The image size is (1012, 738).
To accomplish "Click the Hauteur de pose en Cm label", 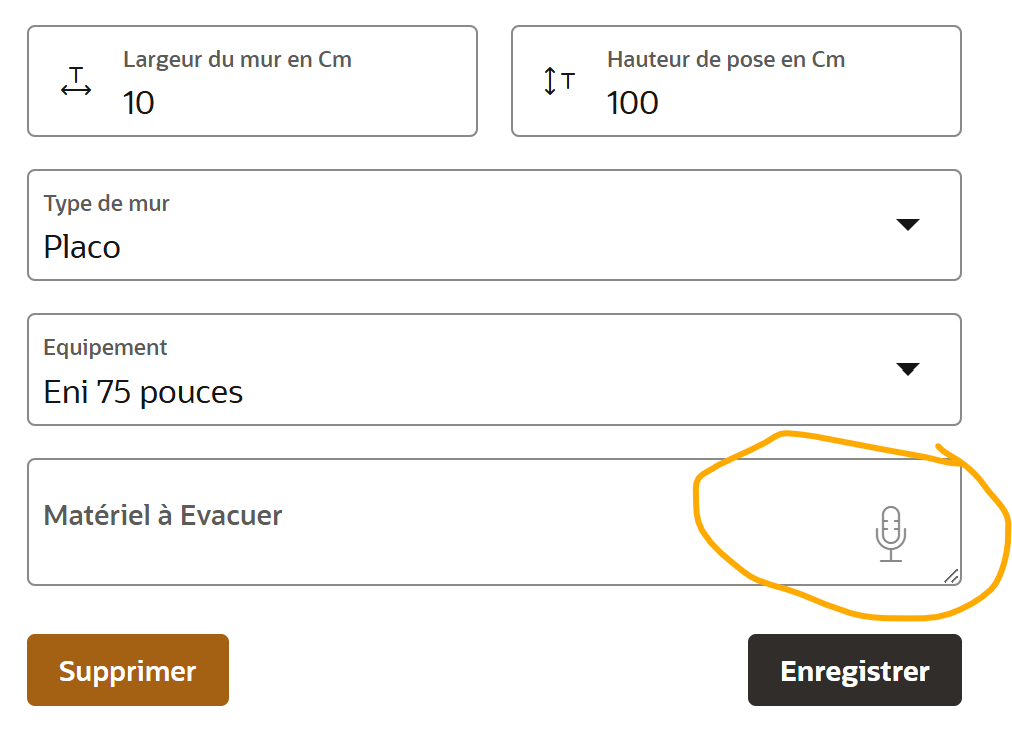I will click(x=725, y=59).
